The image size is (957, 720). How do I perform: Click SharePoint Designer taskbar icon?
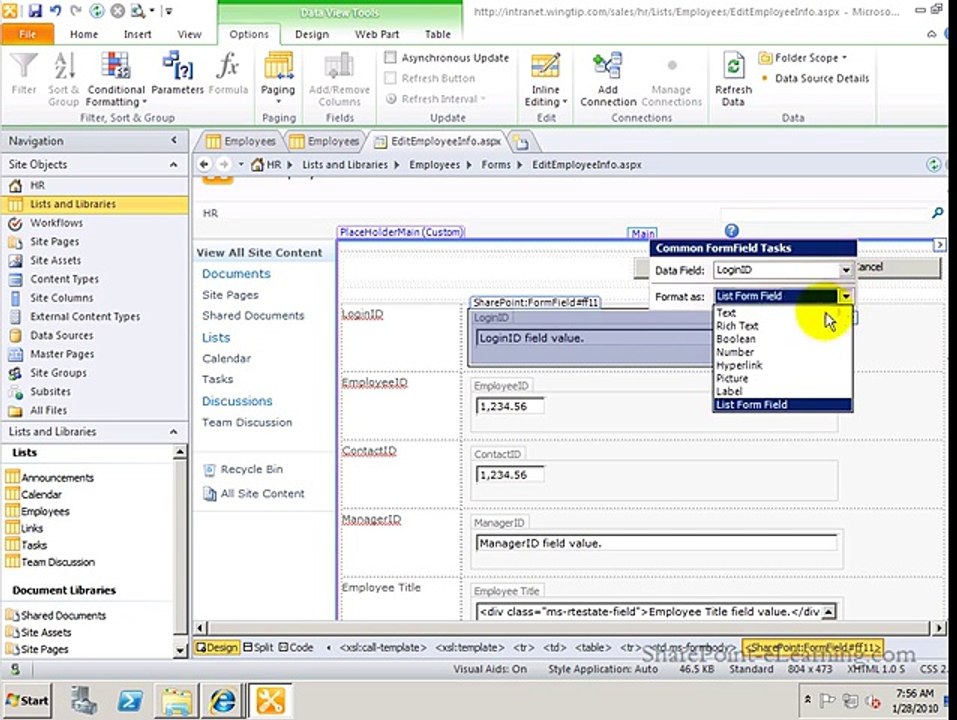coord(270,700)
